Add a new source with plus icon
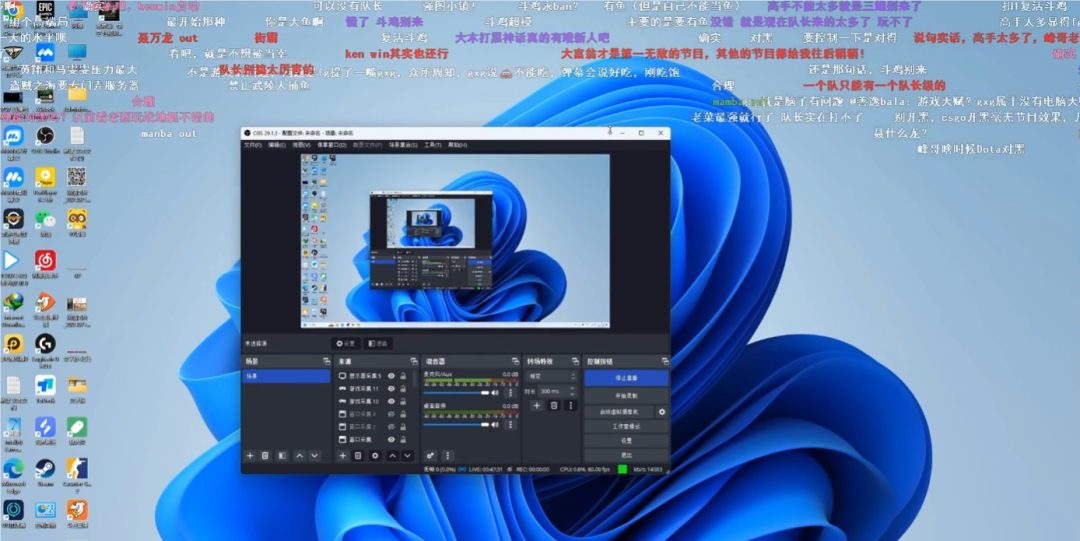 (x=342, y=456)
